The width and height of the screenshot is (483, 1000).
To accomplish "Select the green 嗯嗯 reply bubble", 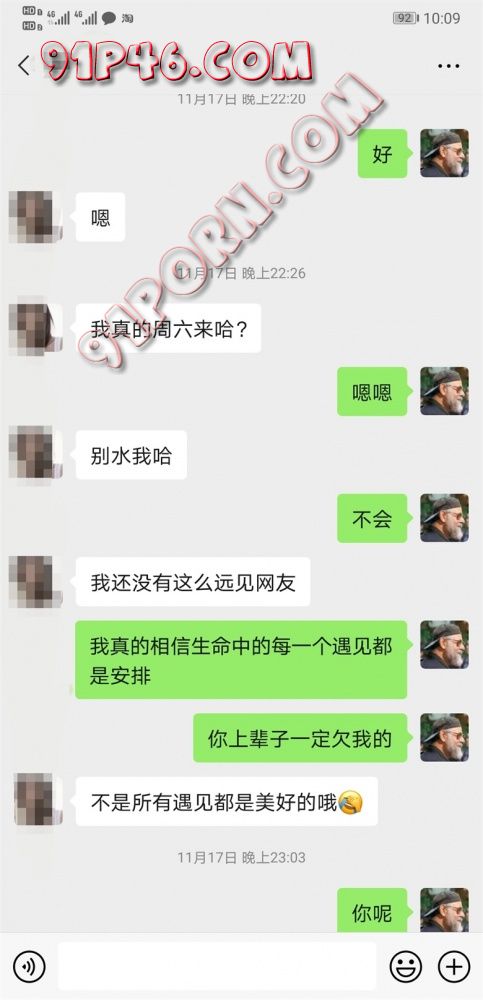I will pyautogui.click(x=372, y=392).
